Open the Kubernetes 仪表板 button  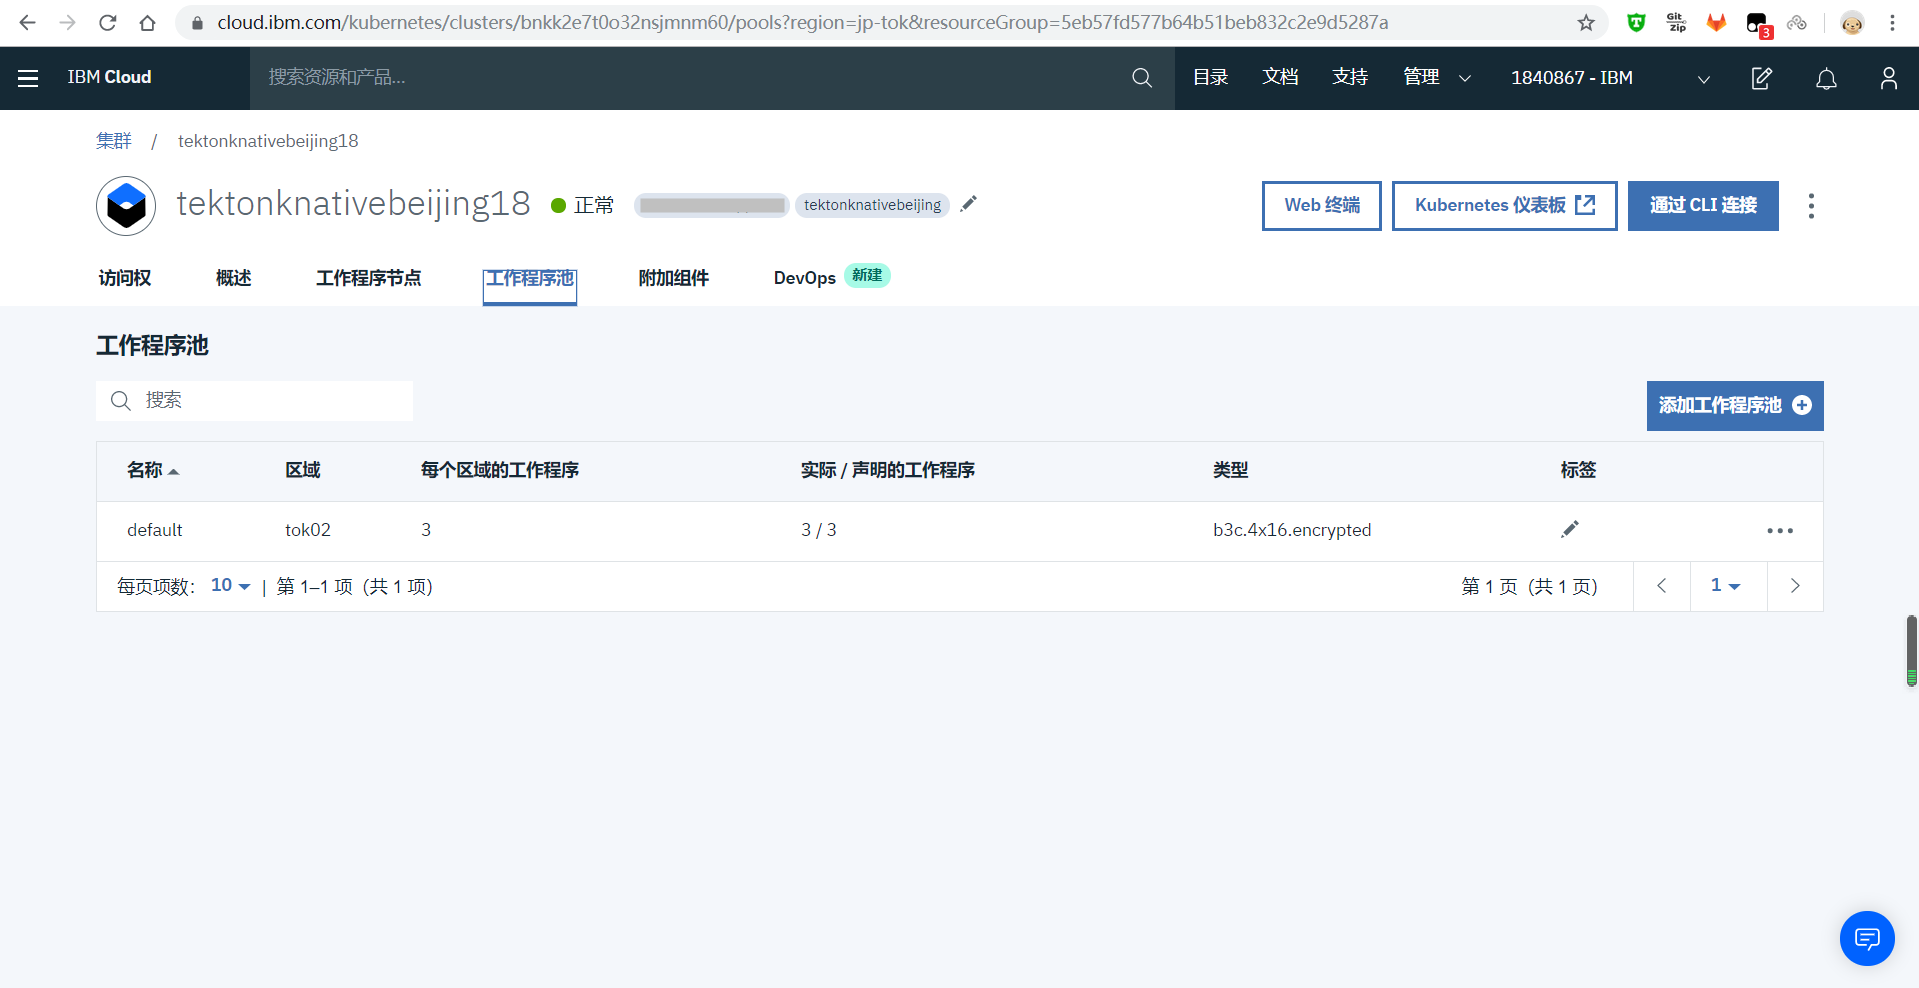pyautogui.click(x=1505, y=206)
